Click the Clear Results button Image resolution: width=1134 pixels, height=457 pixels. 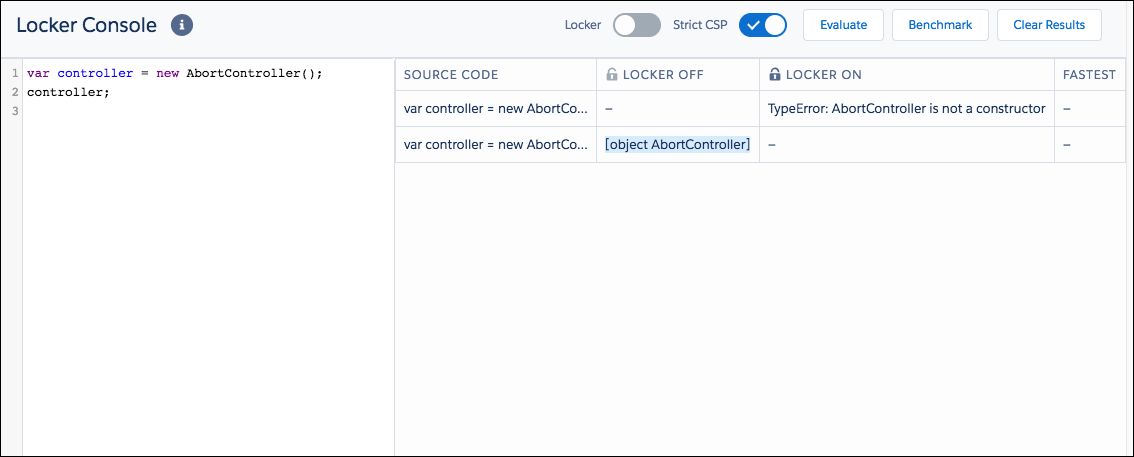(x=1049, y=25)
